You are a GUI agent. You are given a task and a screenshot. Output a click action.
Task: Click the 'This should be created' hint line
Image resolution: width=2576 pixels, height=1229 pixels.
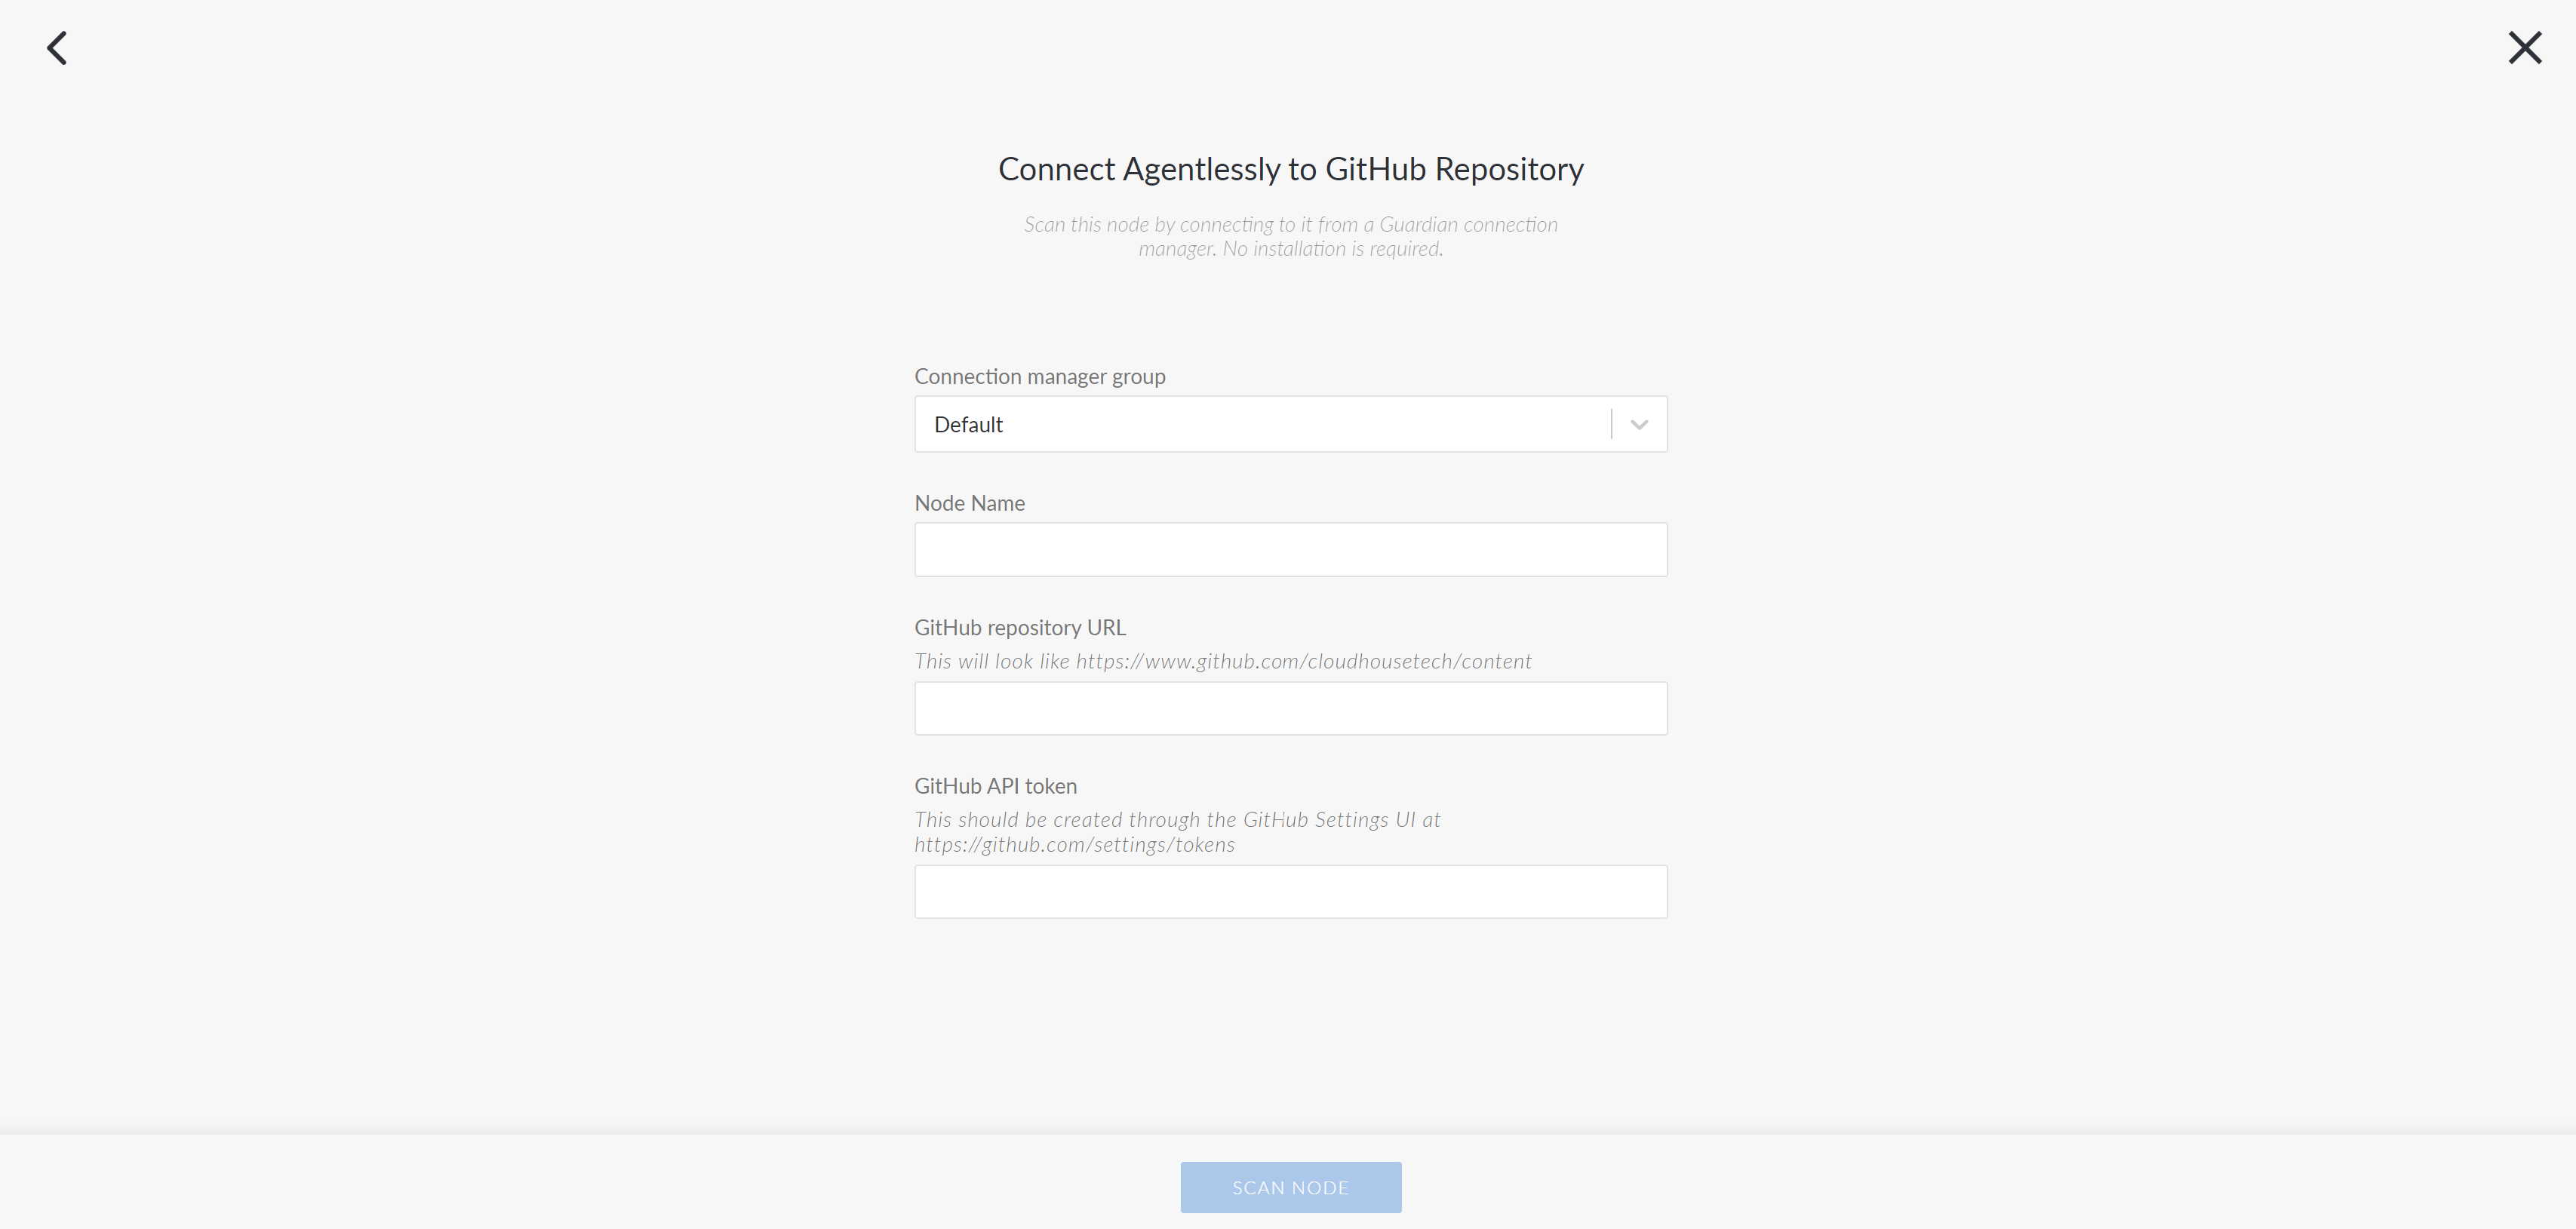pos(1177,819)
